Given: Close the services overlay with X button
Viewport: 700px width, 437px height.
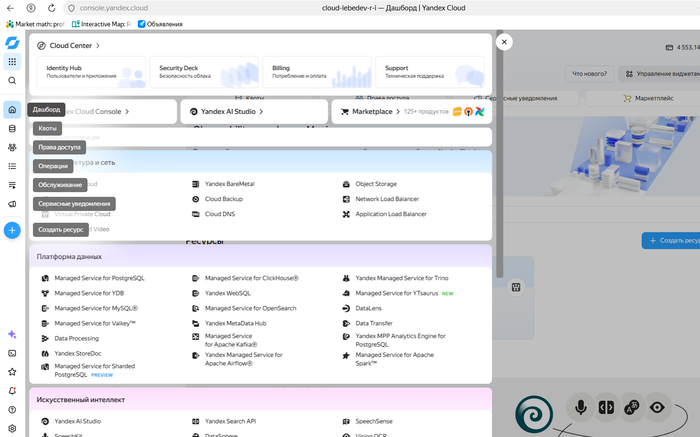Looking at the screenshot, I should coord(504,42).
